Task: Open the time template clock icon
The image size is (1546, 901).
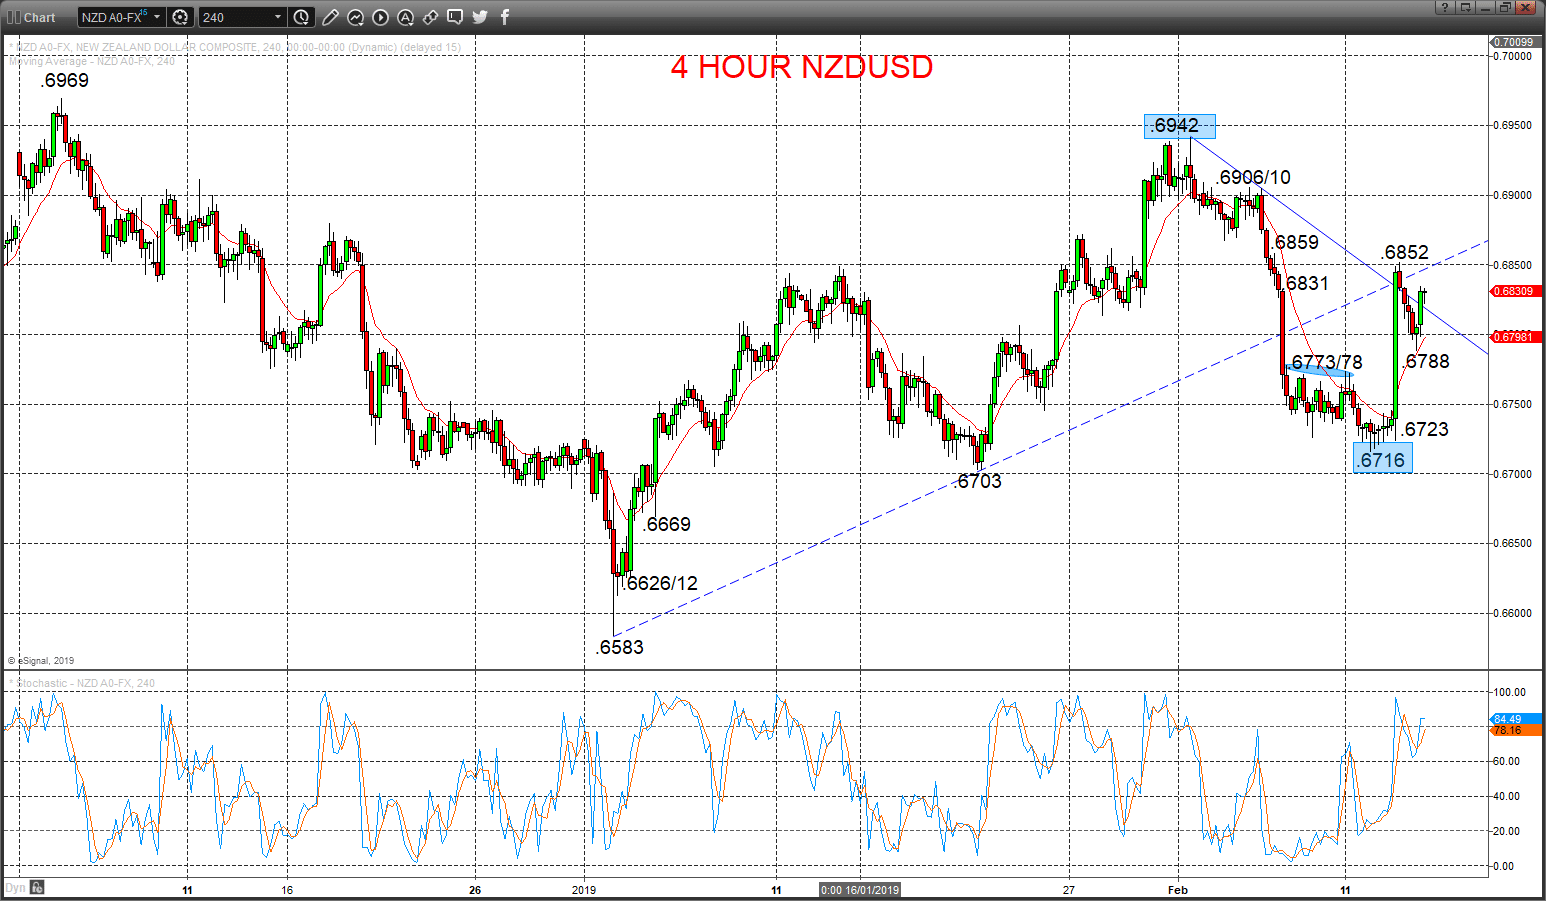Action: [x=301, y=17]
